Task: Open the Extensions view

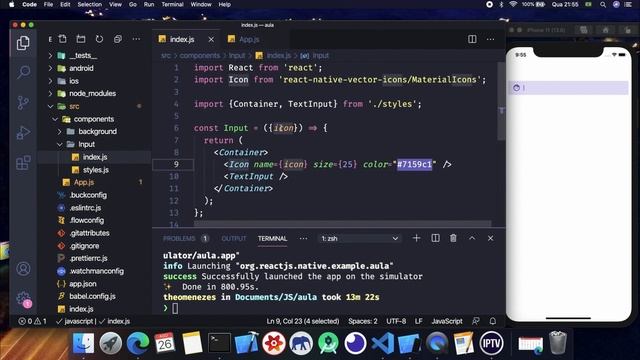Action: [x=23, y=163]
